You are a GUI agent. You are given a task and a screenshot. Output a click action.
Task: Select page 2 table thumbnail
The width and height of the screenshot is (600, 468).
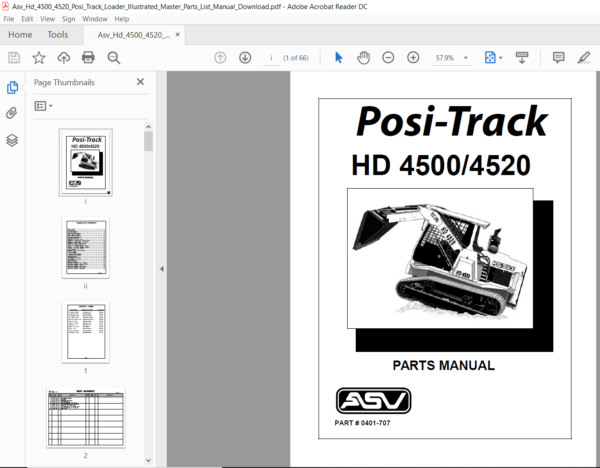[86, 417]
